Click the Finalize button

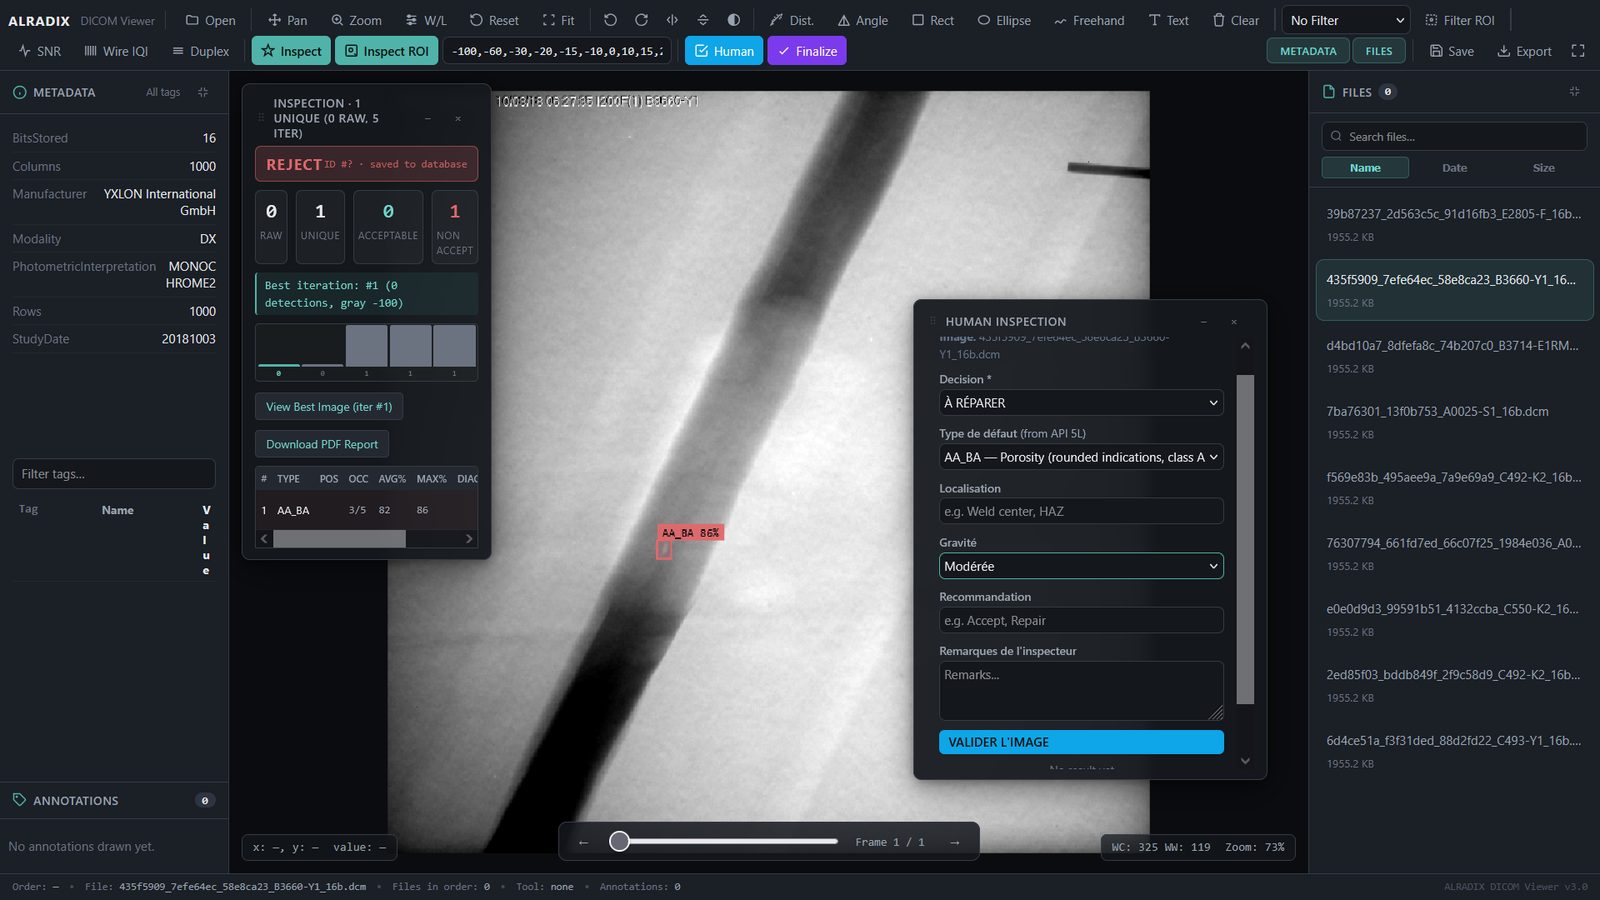tap(807, 51)
